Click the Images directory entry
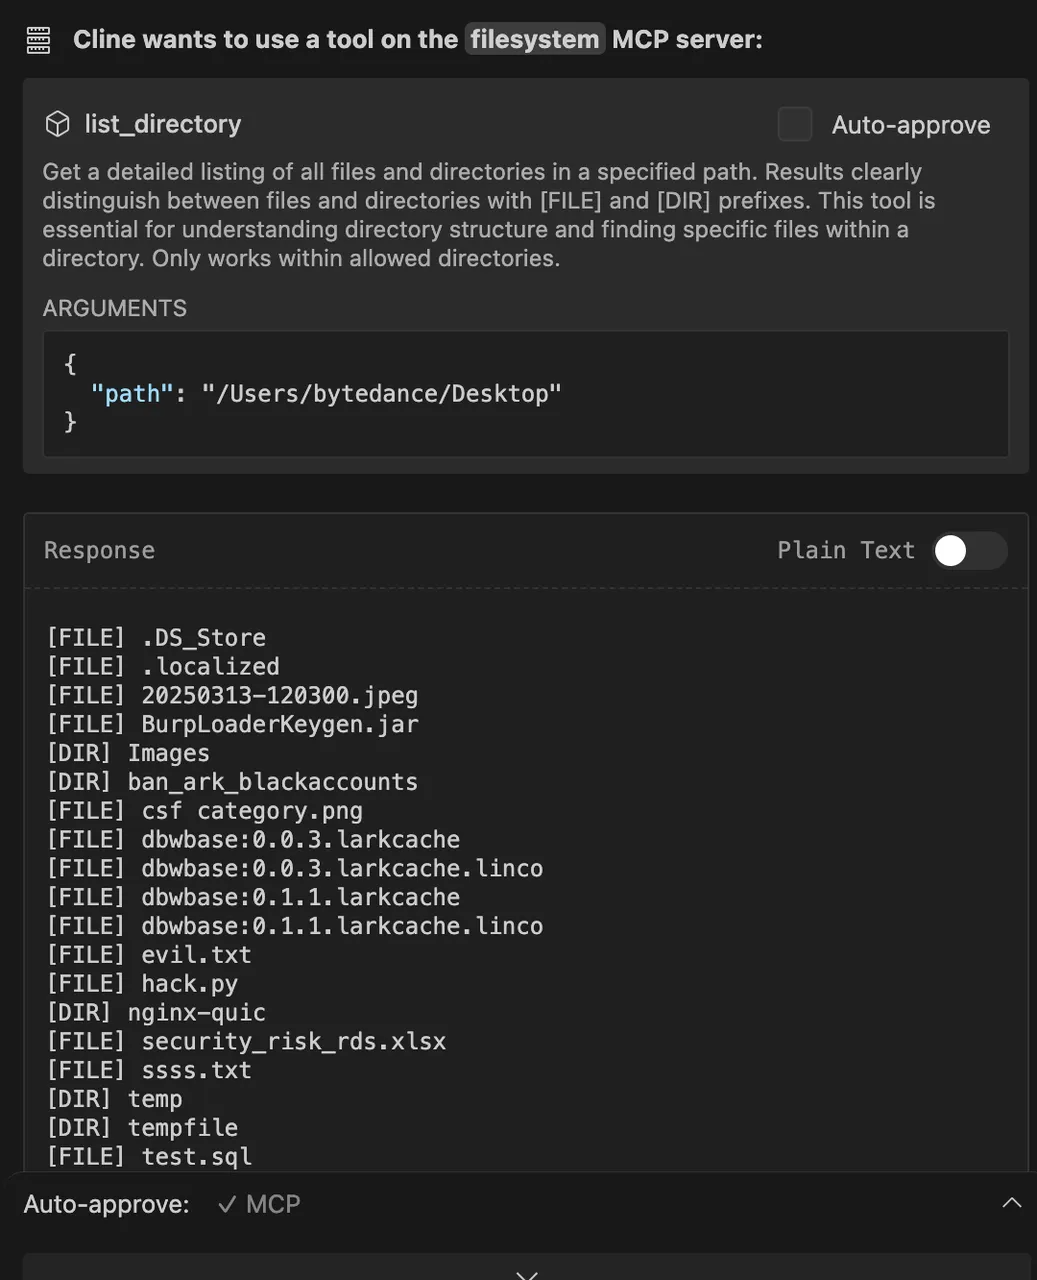Viewport: 1037px width, 1280px height. pyautogui.click(x=168, y=753)
